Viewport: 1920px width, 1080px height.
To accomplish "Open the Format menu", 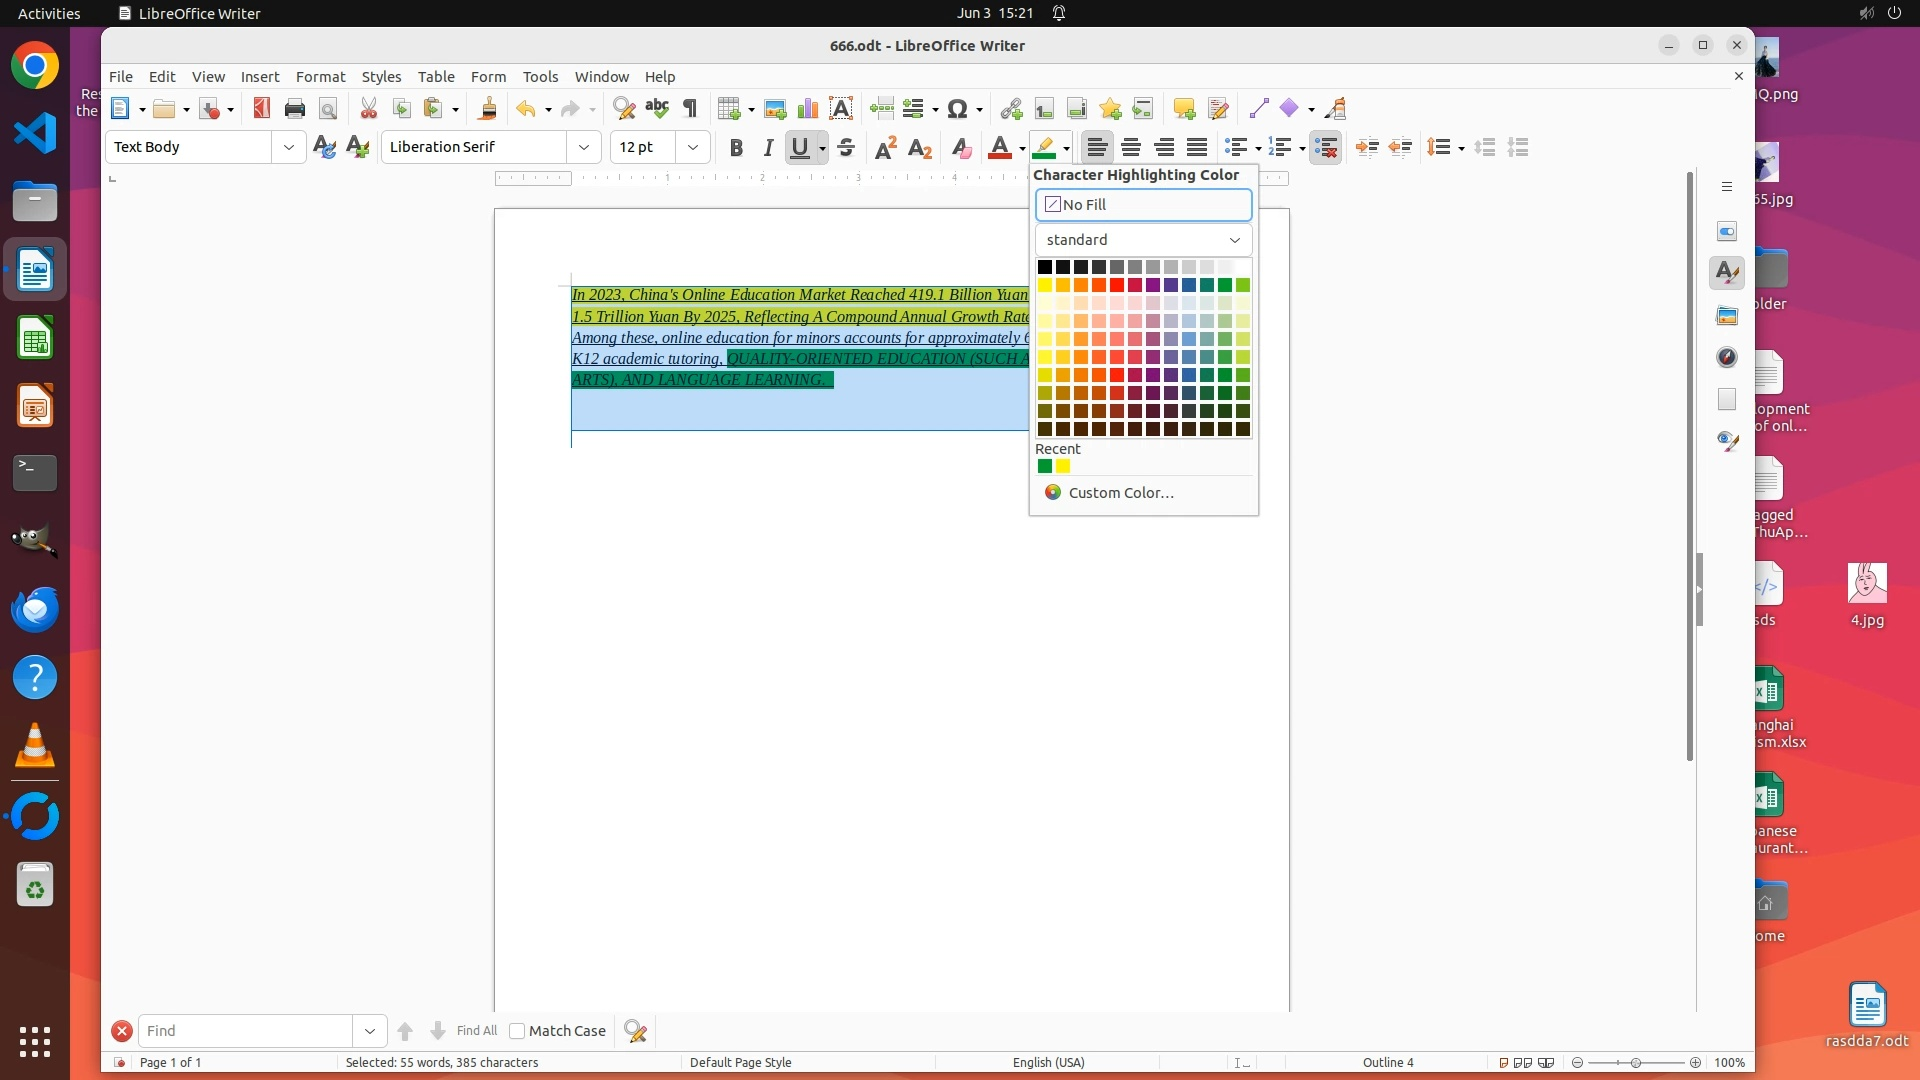I will [x=320, y=77].
